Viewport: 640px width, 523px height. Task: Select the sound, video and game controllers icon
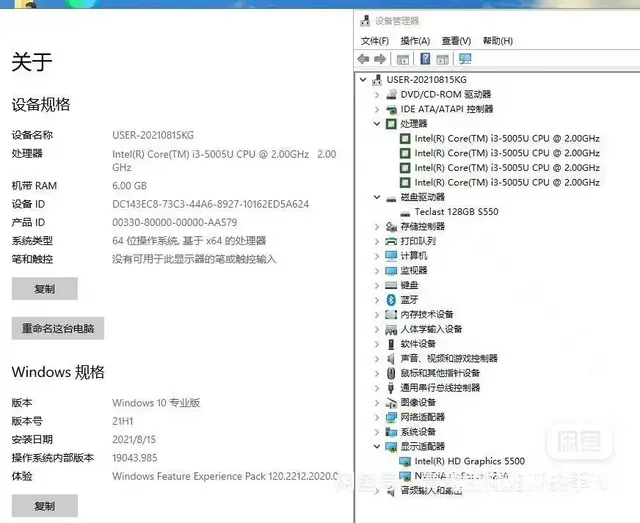391,358
